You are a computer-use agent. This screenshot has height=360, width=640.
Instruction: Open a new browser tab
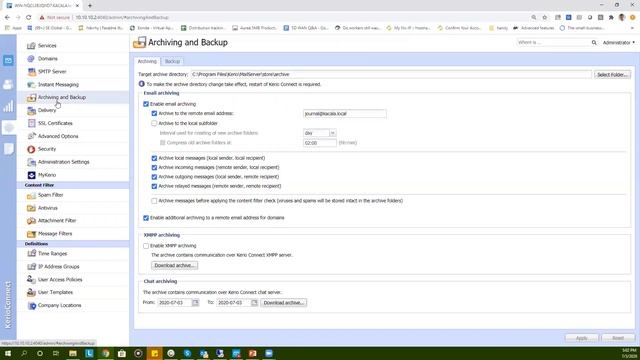(90, 6)
